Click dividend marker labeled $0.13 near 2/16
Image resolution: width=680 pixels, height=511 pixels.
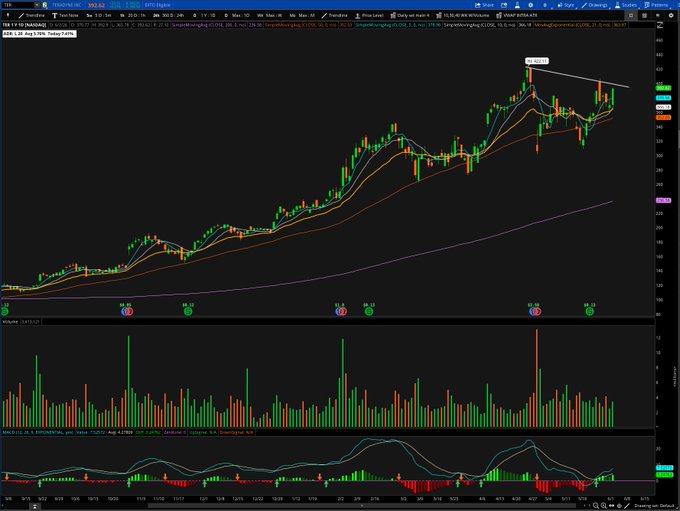click(369, 310)
